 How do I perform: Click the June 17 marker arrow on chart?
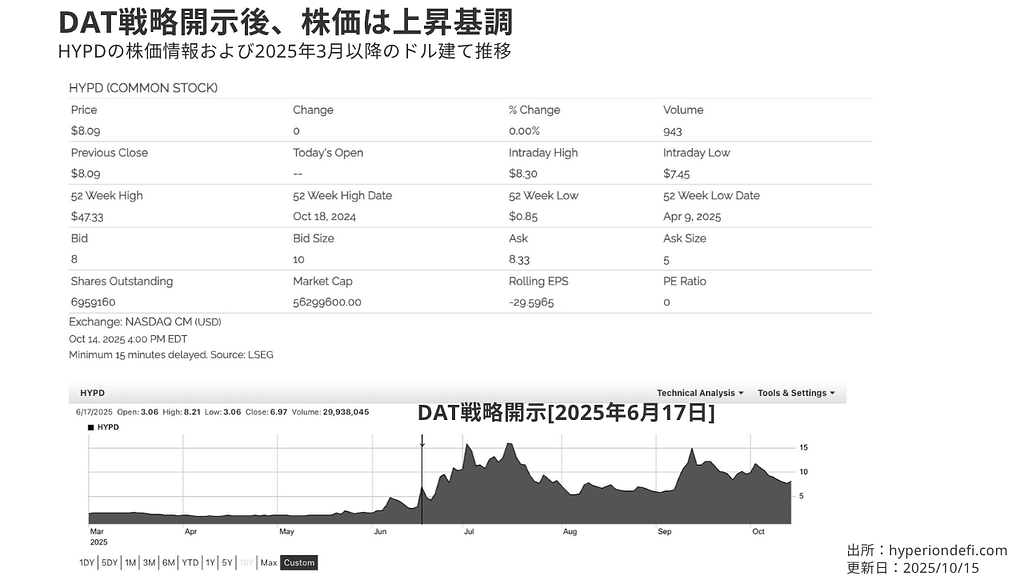click(x=422, y=440)
